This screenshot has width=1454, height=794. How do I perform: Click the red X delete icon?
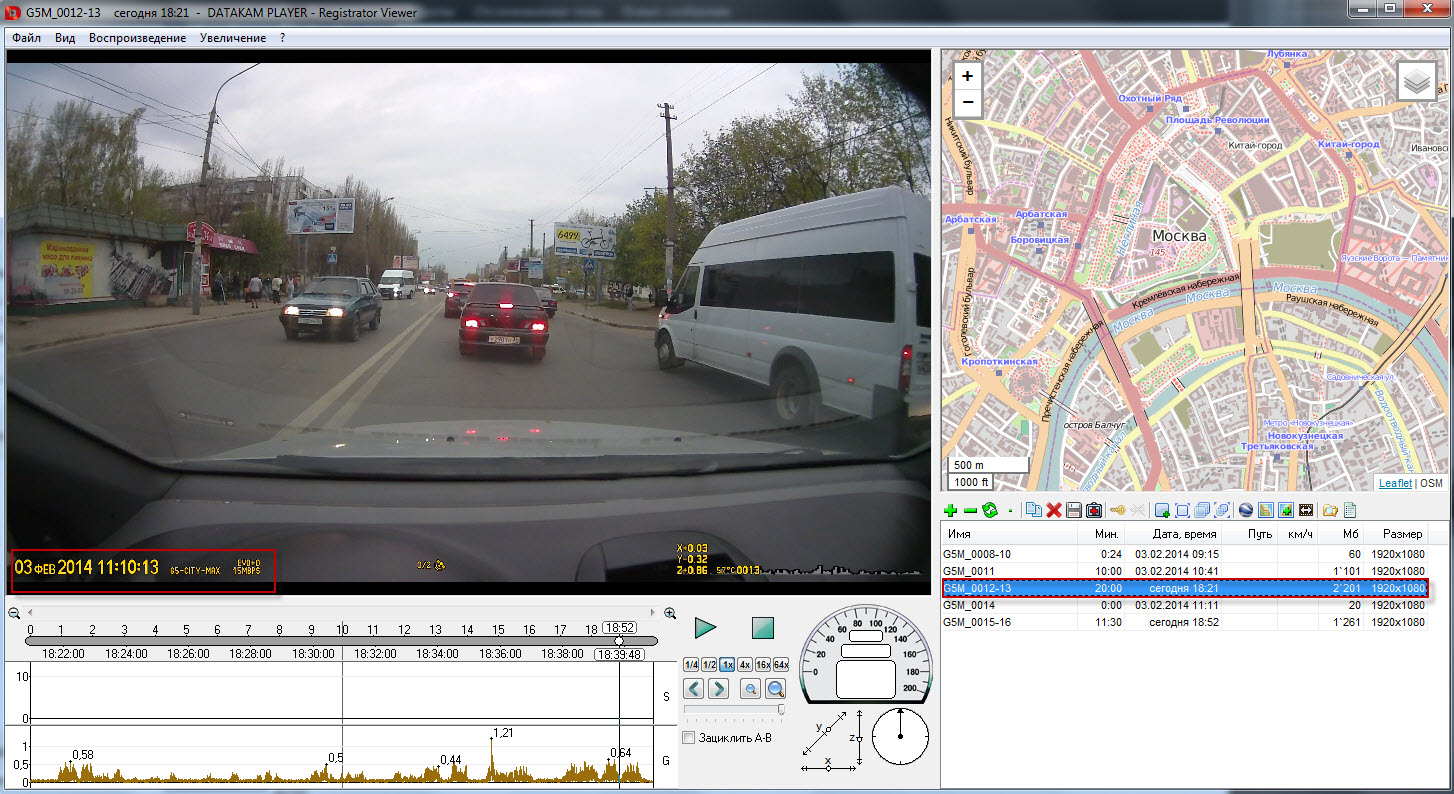coord(1054,511)
